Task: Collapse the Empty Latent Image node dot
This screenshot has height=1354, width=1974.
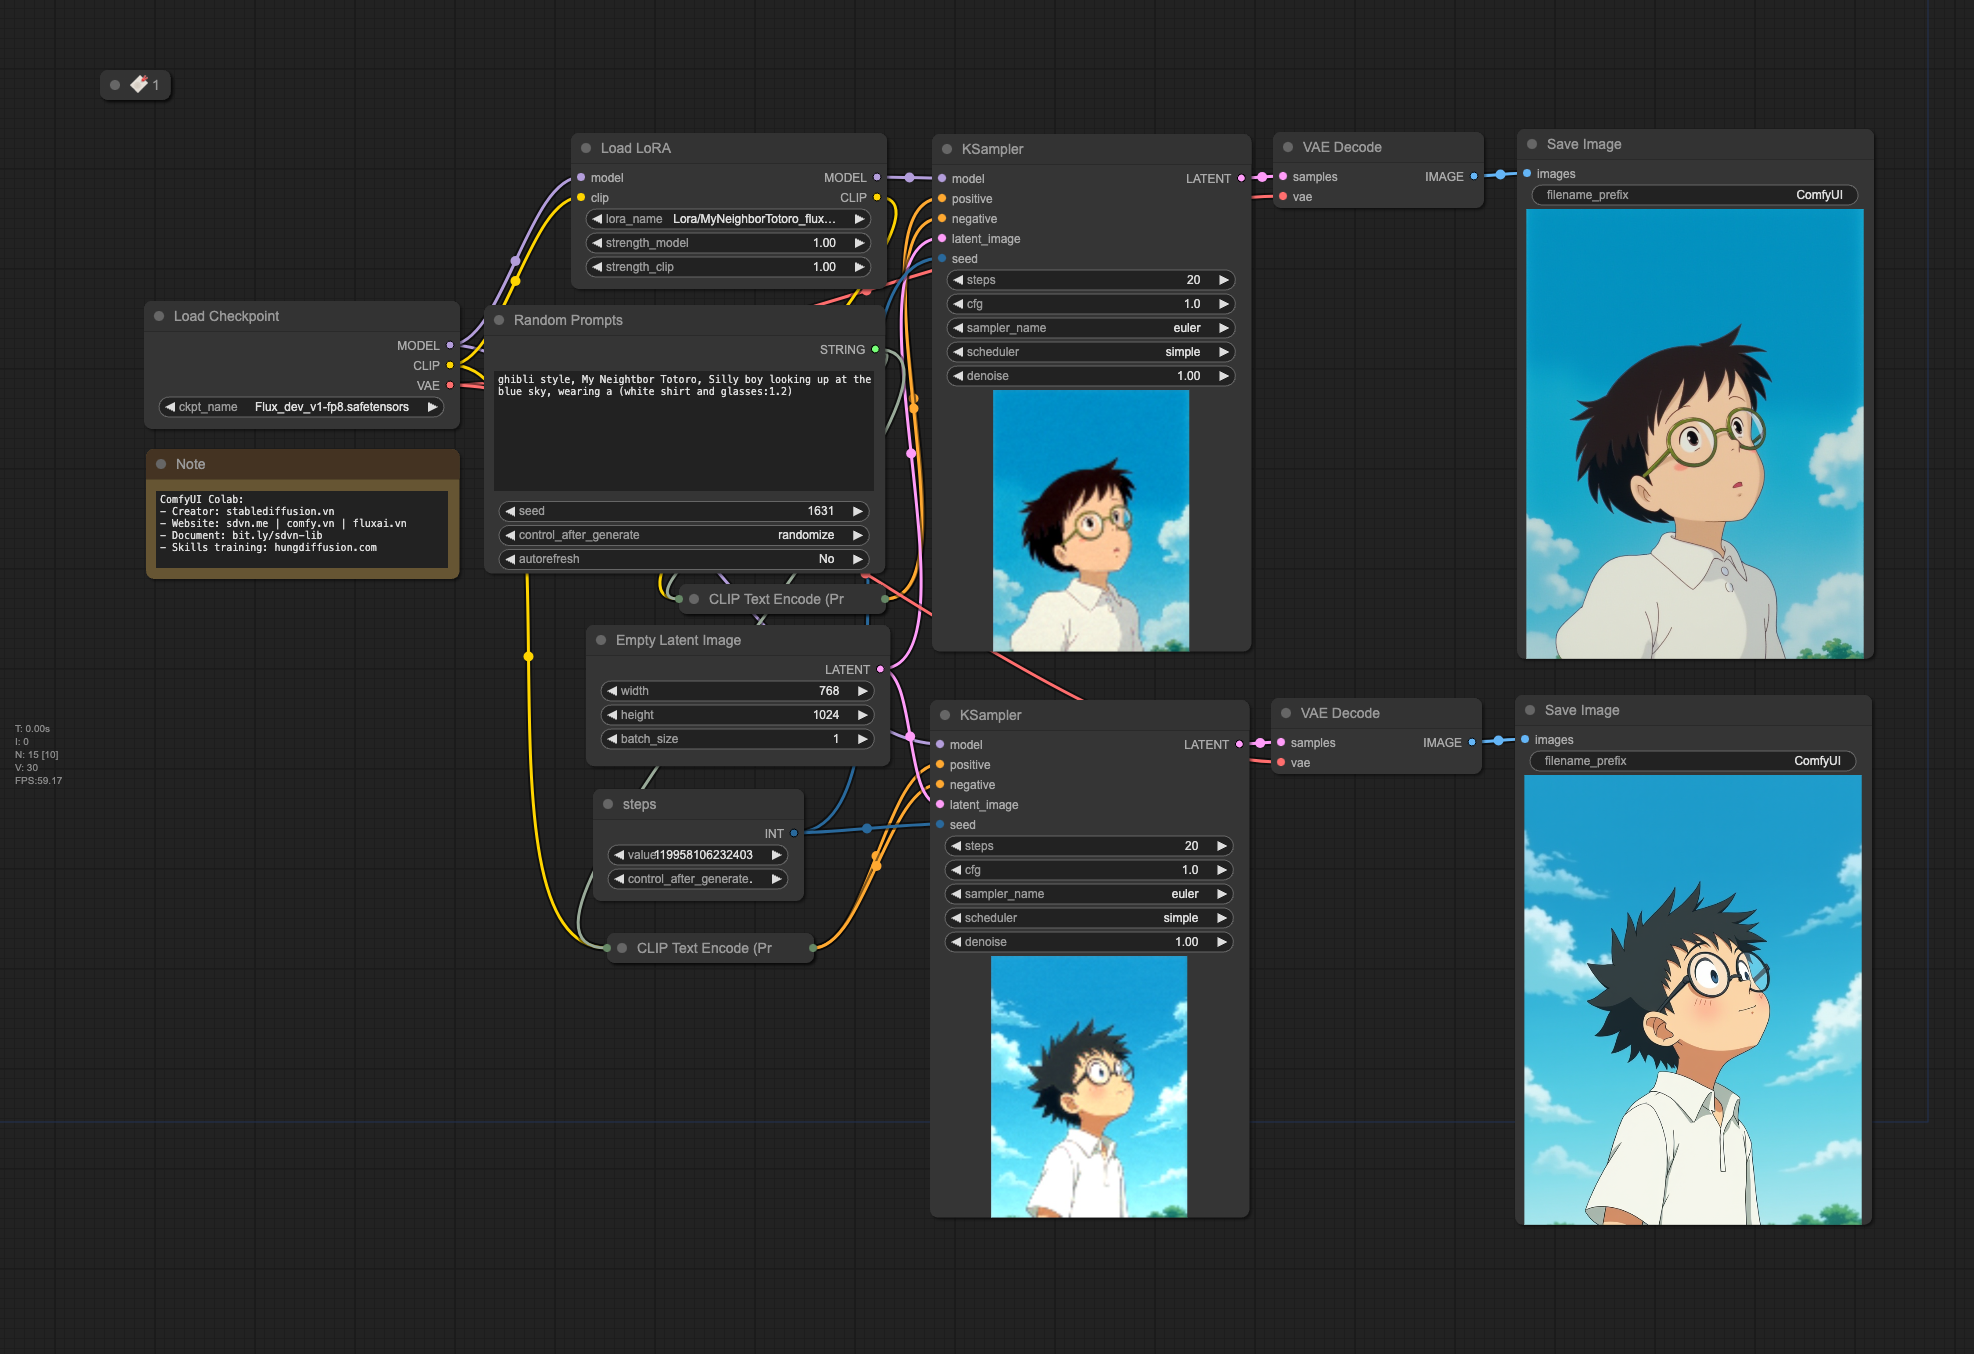Action: coord(601,640)
